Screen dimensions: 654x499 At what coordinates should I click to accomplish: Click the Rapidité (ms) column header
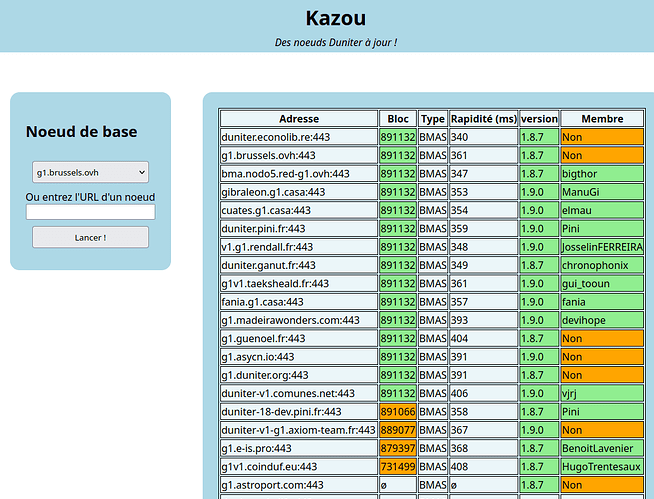pos(483,119)
